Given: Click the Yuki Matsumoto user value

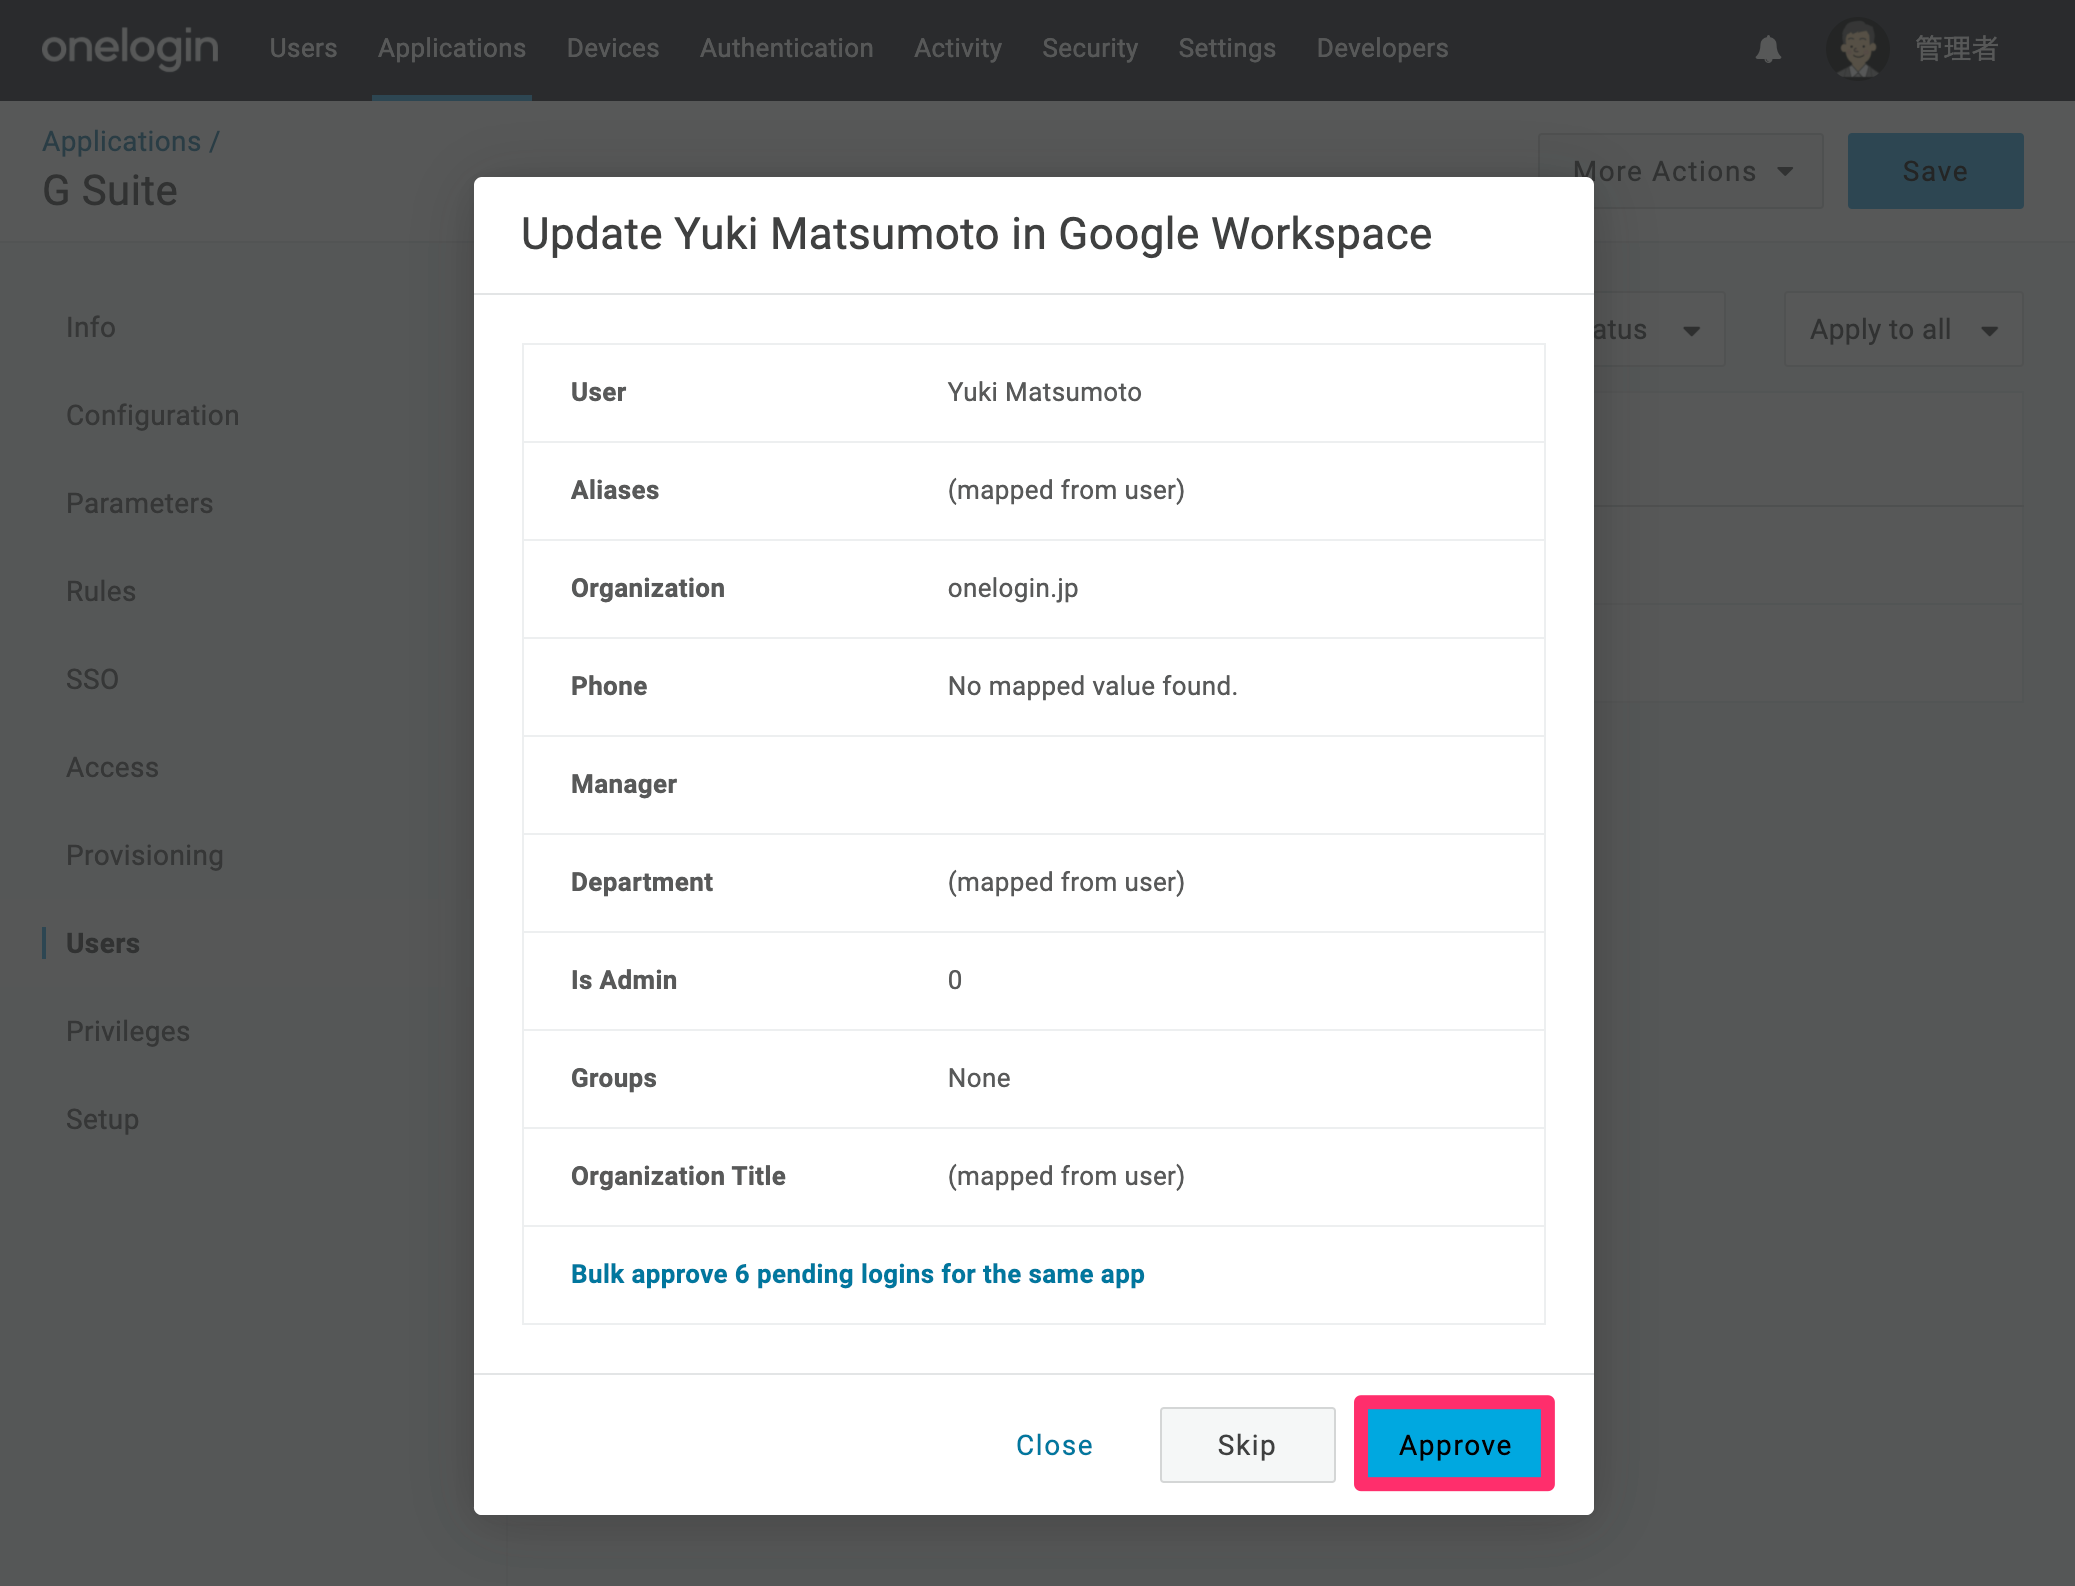Looking at the screenshot, I should pyautogui.click(x=1045, y=392).
